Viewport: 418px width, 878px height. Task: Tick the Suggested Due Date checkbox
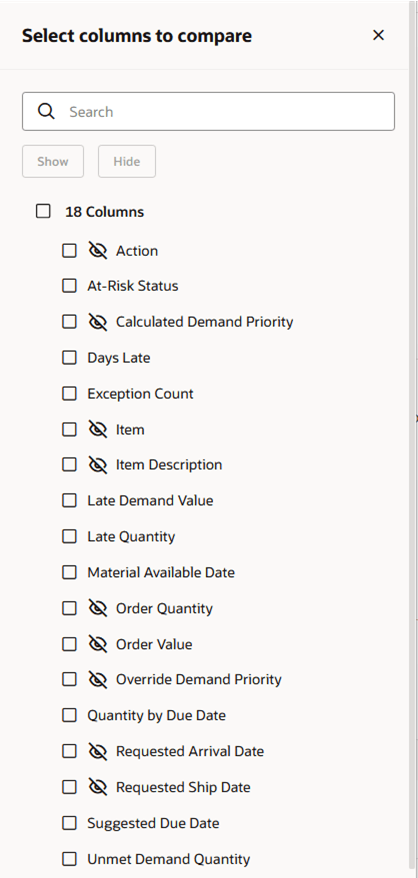(x=69, y=823)
